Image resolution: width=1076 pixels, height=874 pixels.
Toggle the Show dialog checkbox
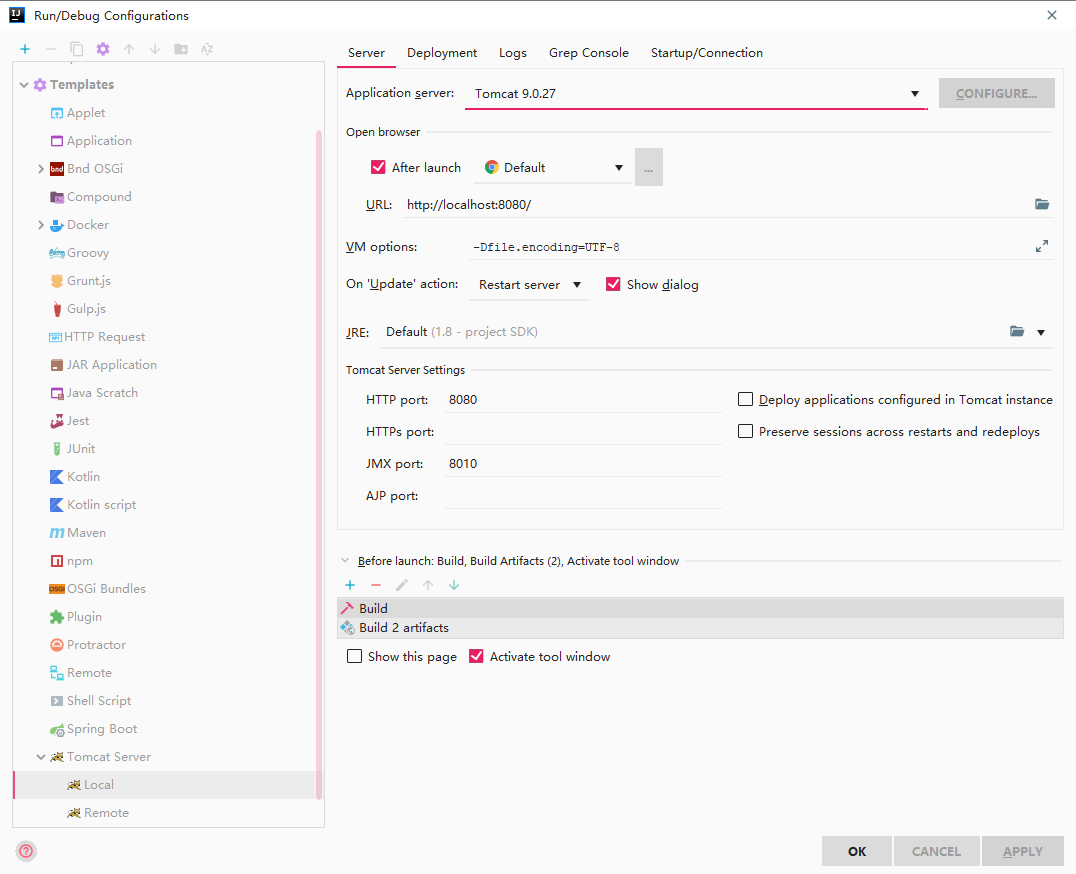613,284
